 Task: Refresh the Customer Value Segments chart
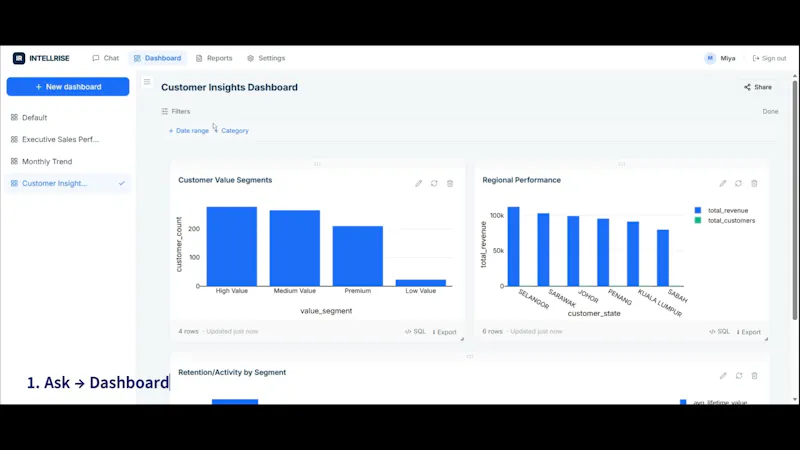pyautogui.click(x=434, y=183)
